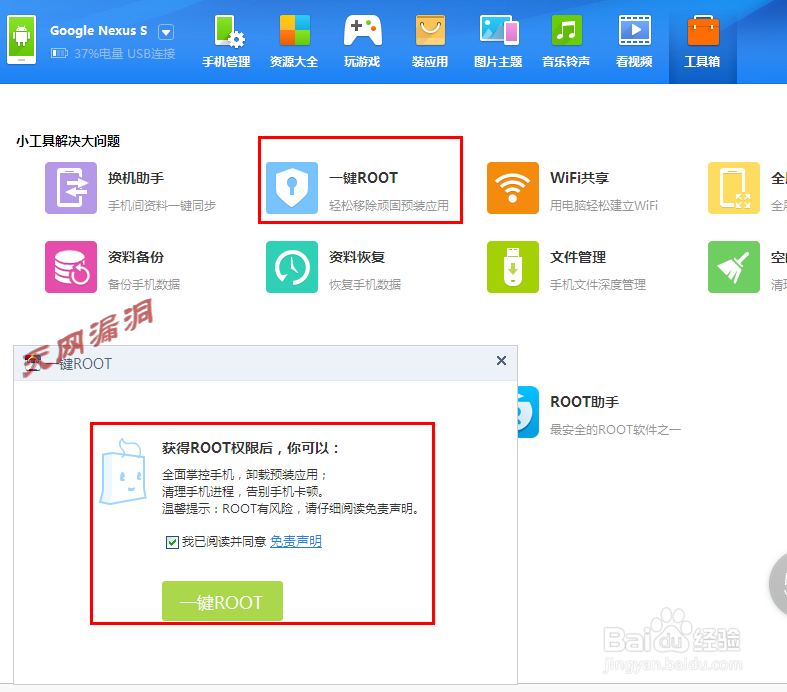Click 用电脑轻松建立WiFi description text
The height and width of the screenshot is (692, 787).
coord(604,206)
